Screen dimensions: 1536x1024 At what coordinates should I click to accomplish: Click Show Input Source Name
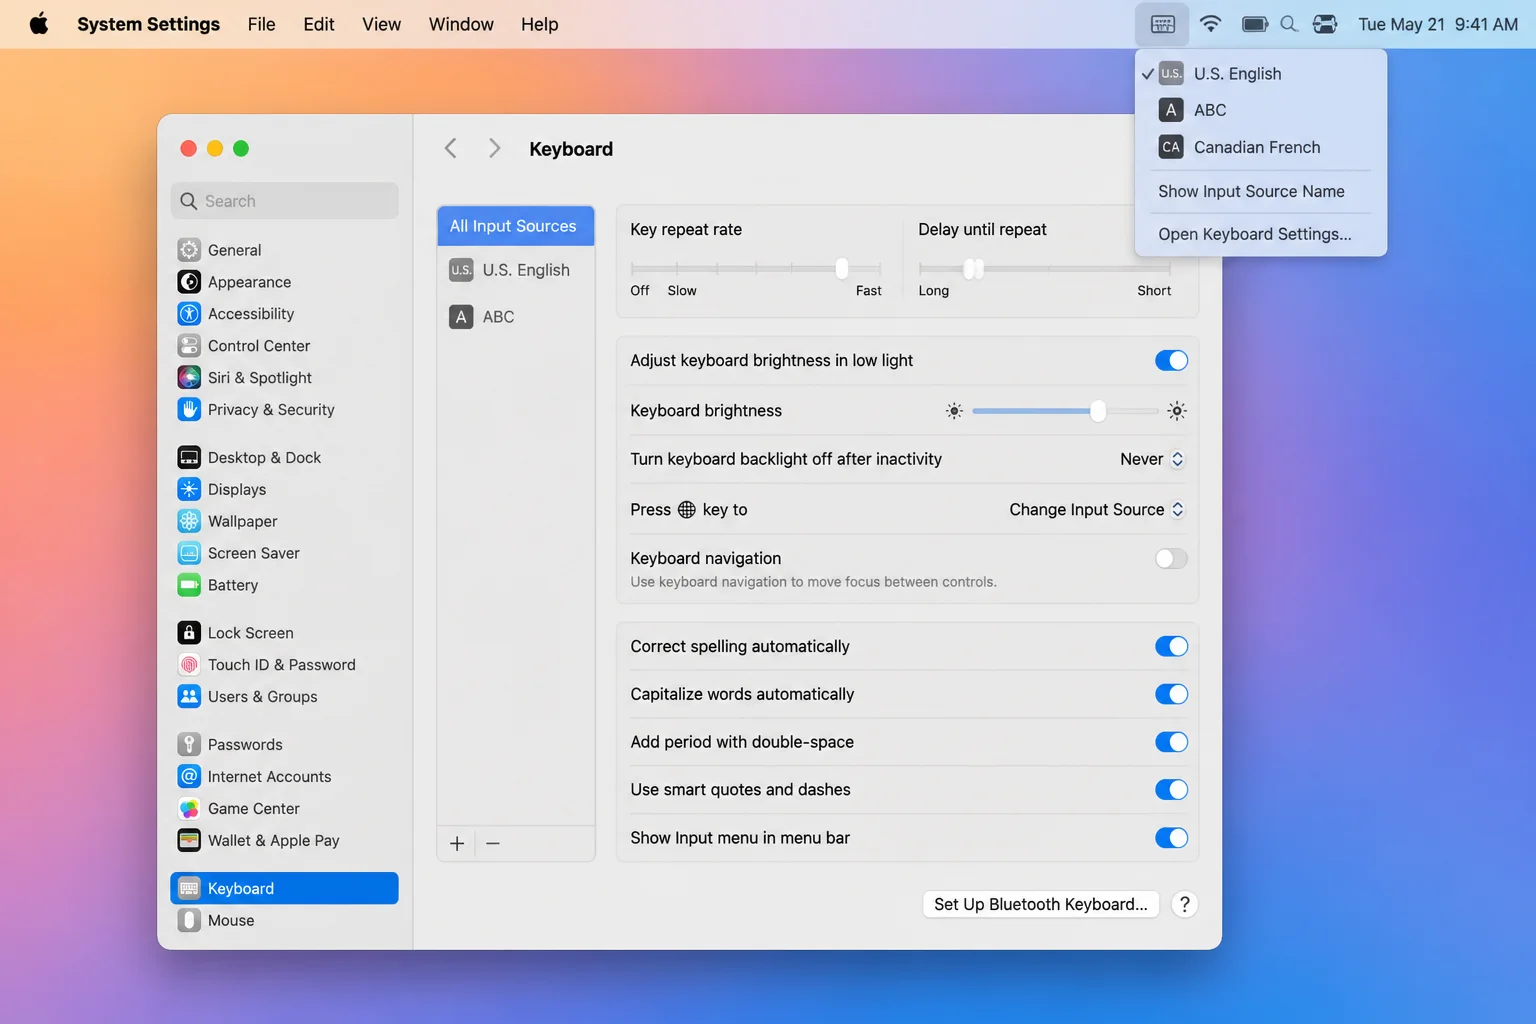[x=1261, y=192]
